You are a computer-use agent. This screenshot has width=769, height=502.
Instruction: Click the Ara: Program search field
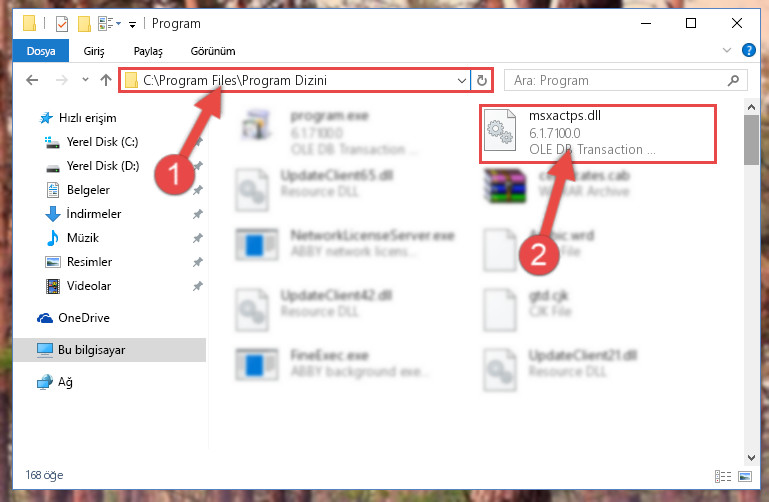point(618,80)
